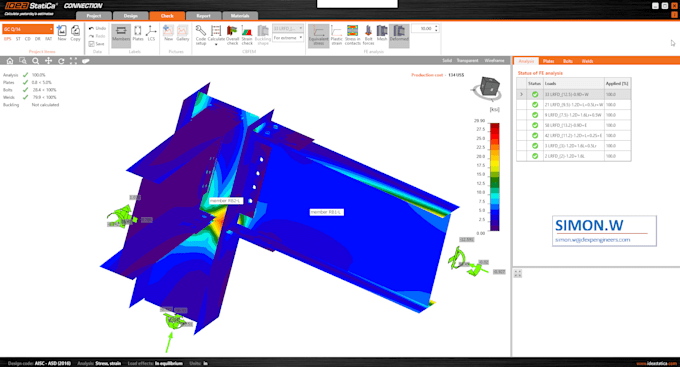680x367 pixels.
Task: Click the stress color legend bar
Action: click(x=494, y=177)
